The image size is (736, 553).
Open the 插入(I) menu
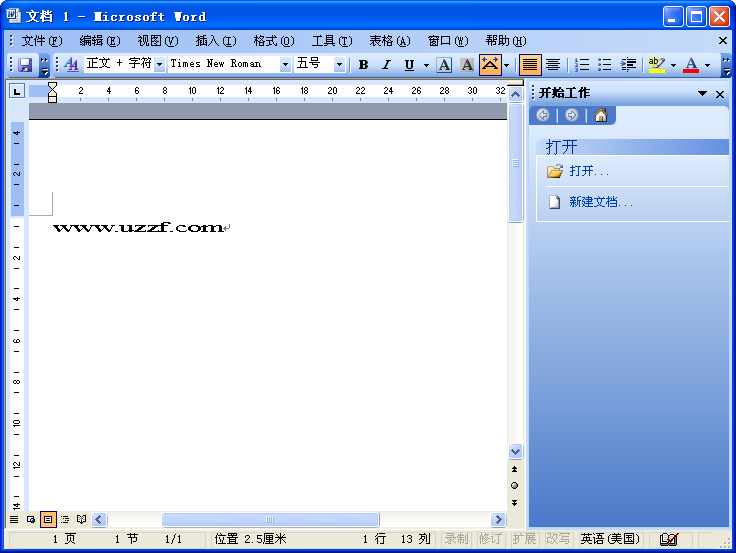(x=216, y=41)
